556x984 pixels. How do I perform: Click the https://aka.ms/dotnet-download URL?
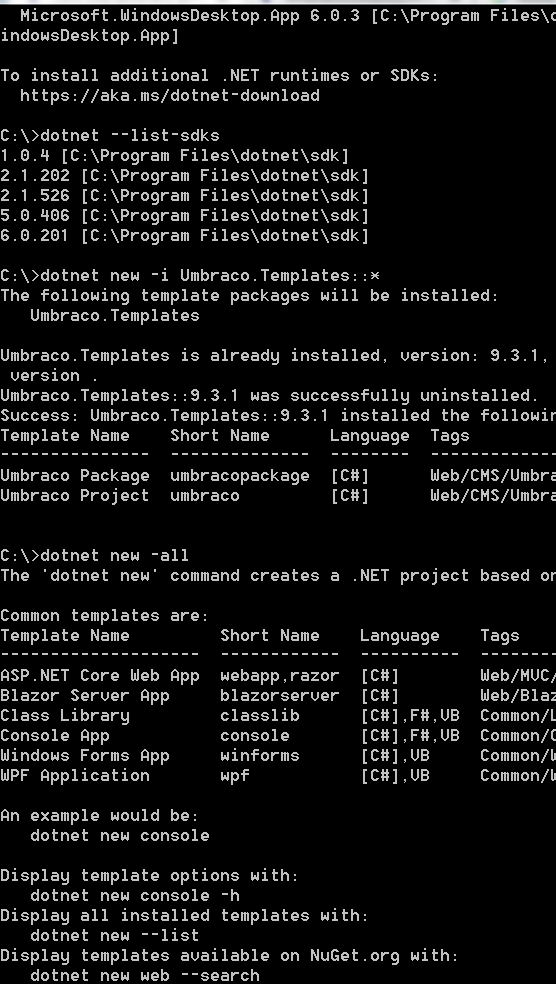tap(170, 95)
